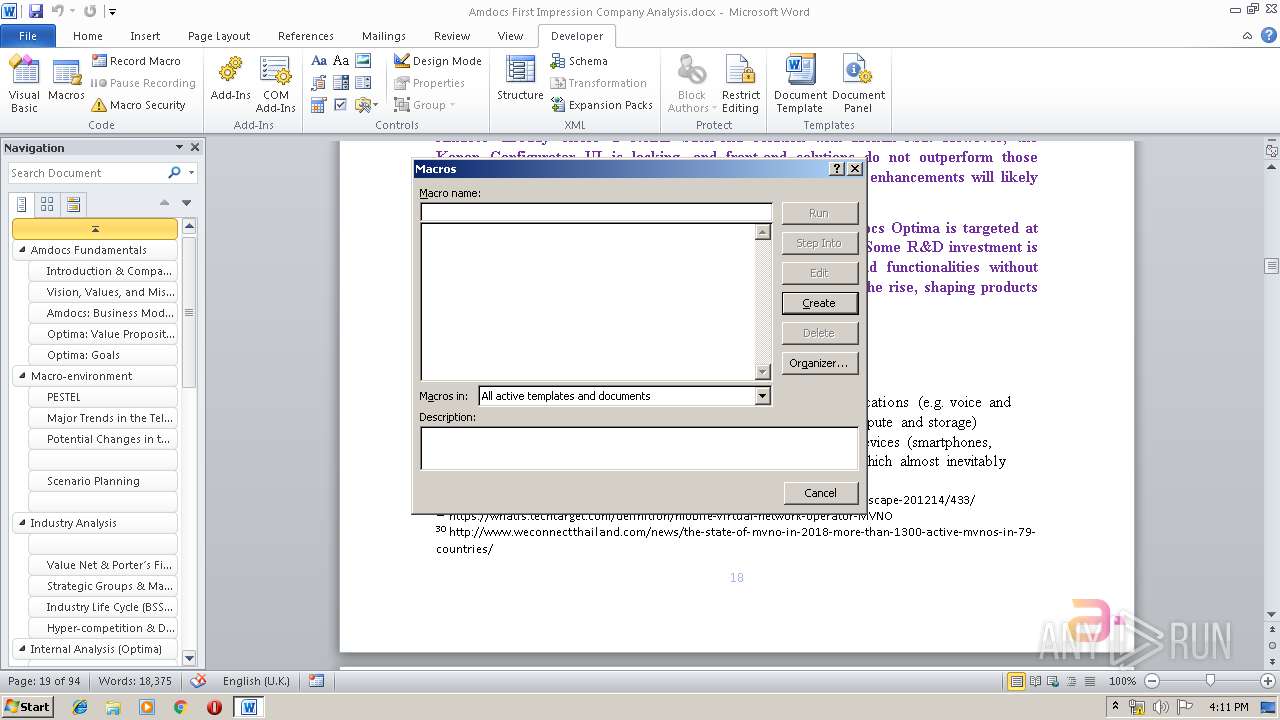Viewport: 1280px width, 720px height.
Task: Collapse Amdocs Fundamentals heading
Action: pos(22,250)
